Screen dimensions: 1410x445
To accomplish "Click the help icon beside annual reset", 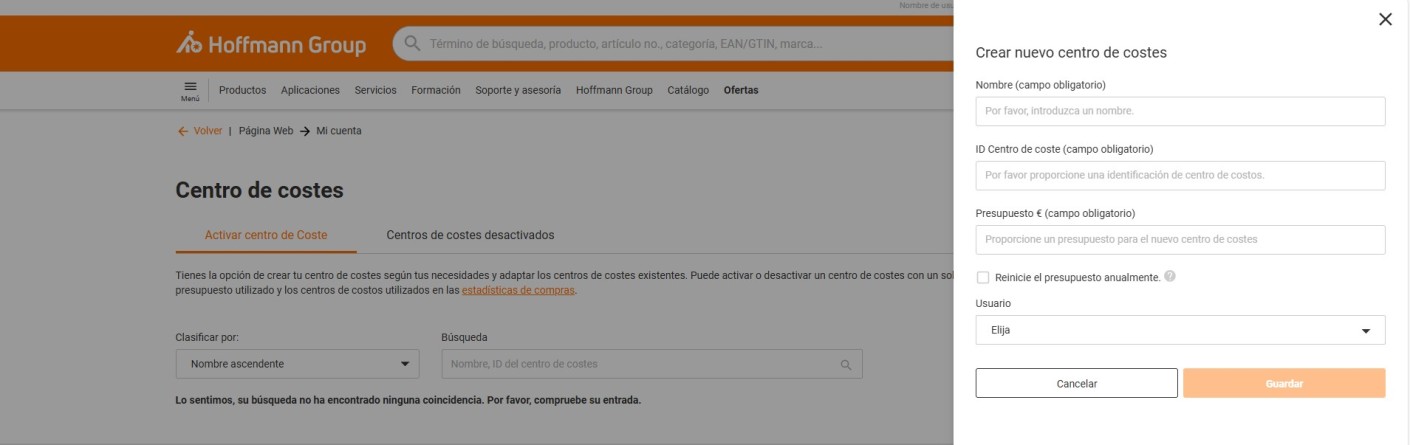I will click(x=1170, y=278).
